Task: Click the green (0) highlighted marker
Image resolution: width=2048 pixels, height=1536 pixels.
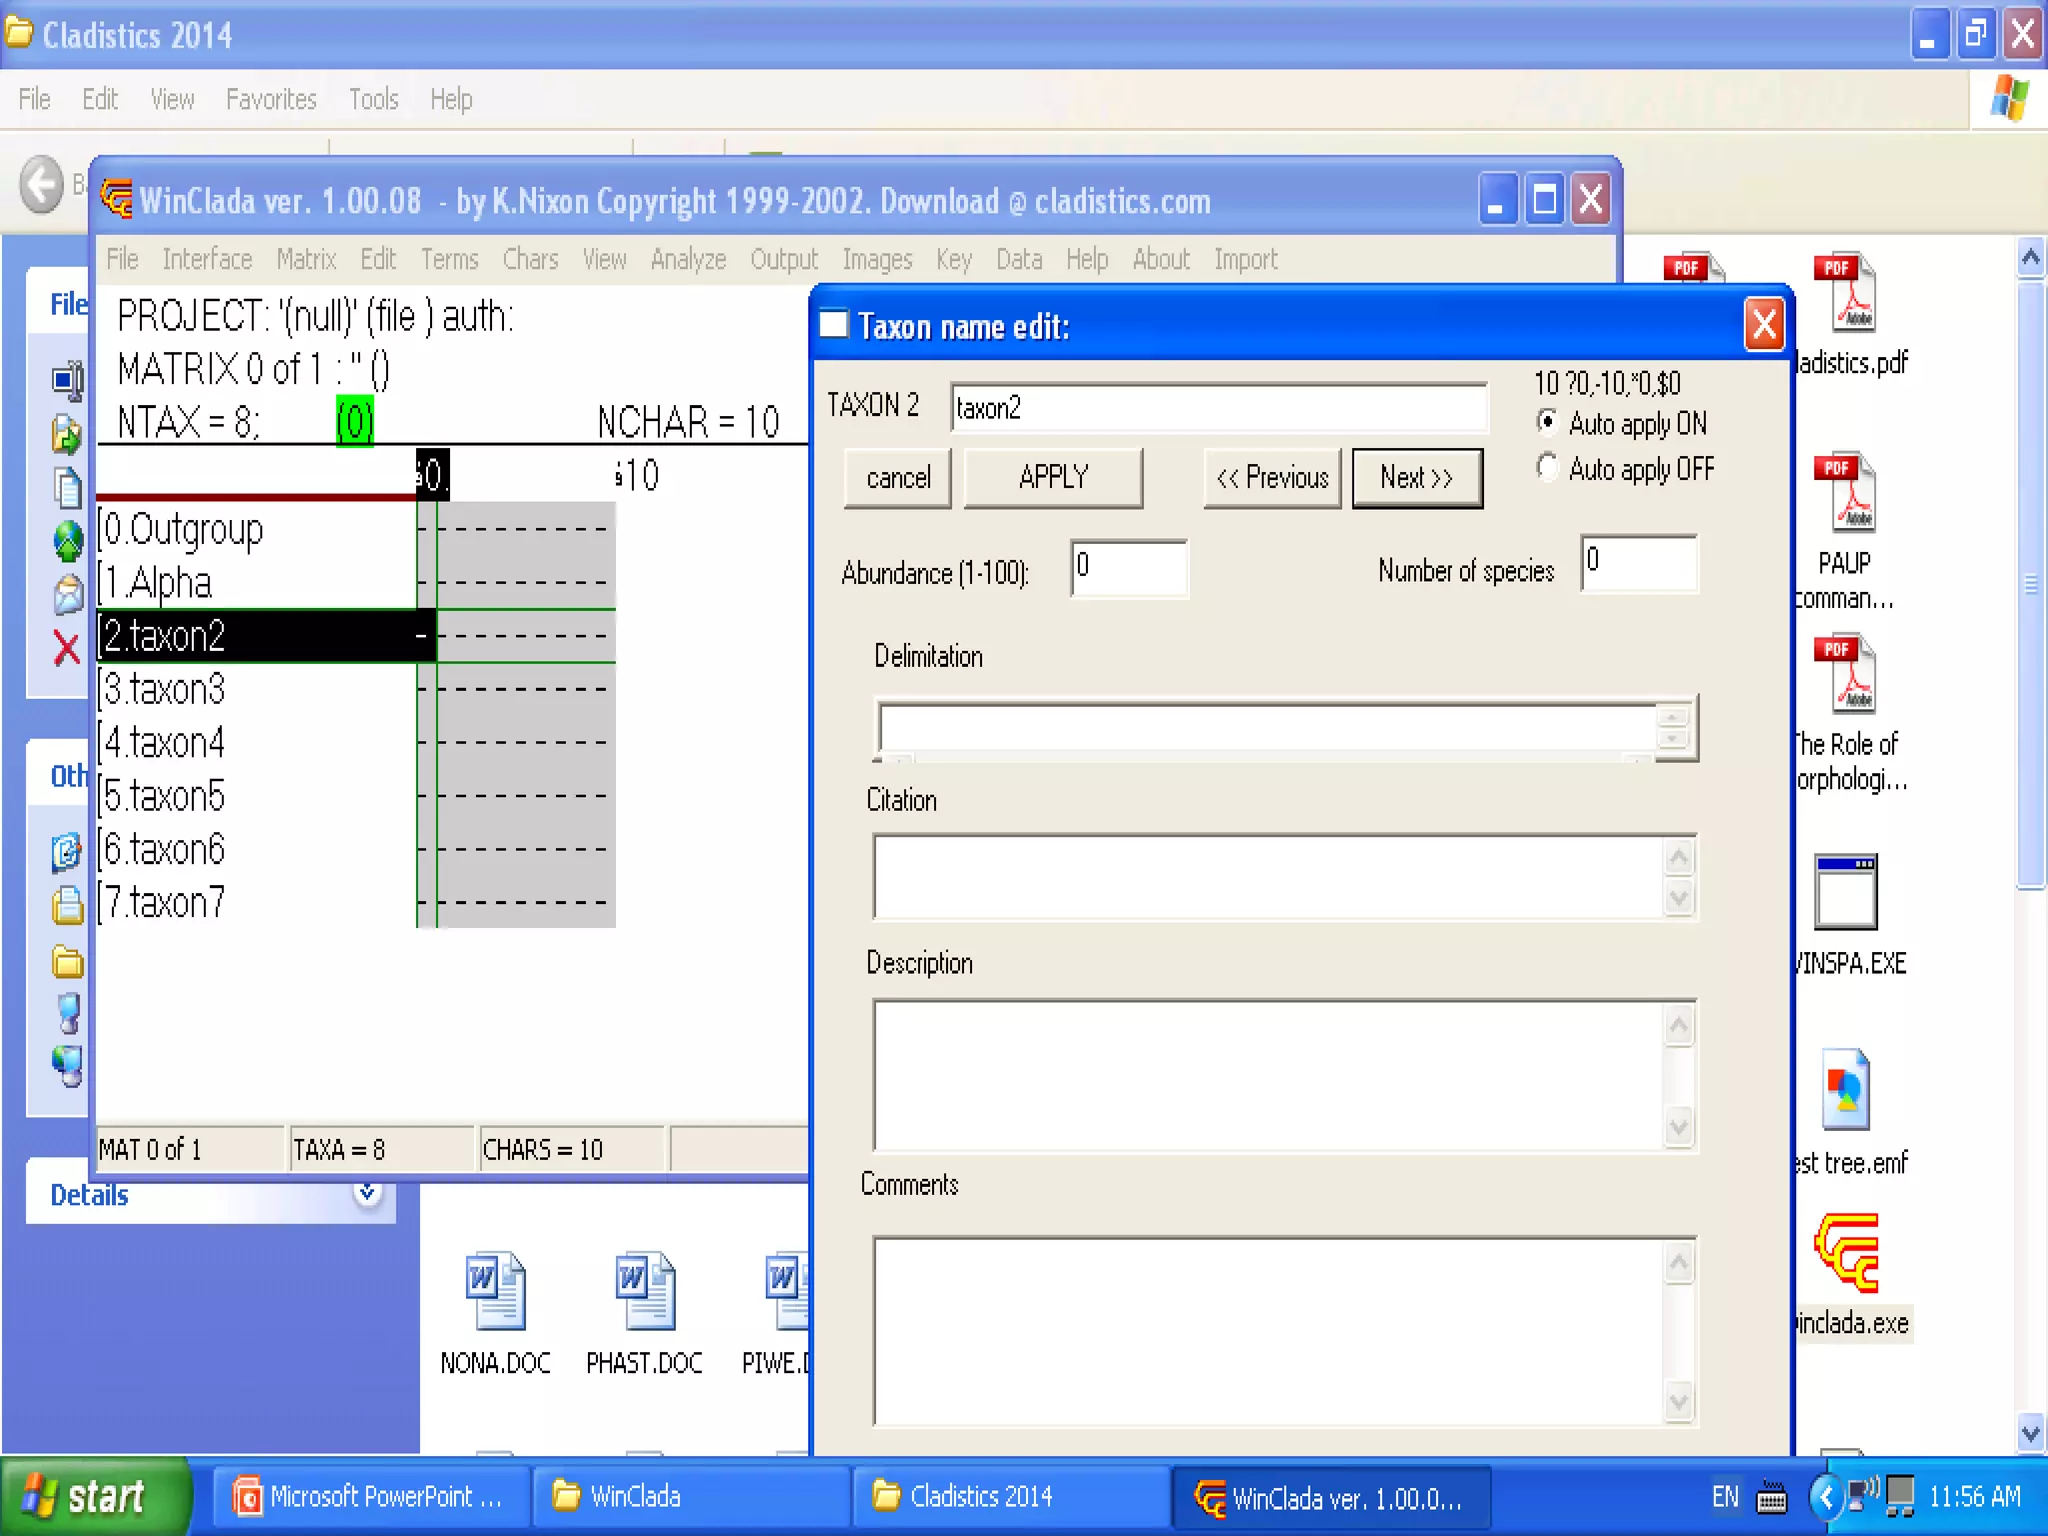Action: click(355, 421)
